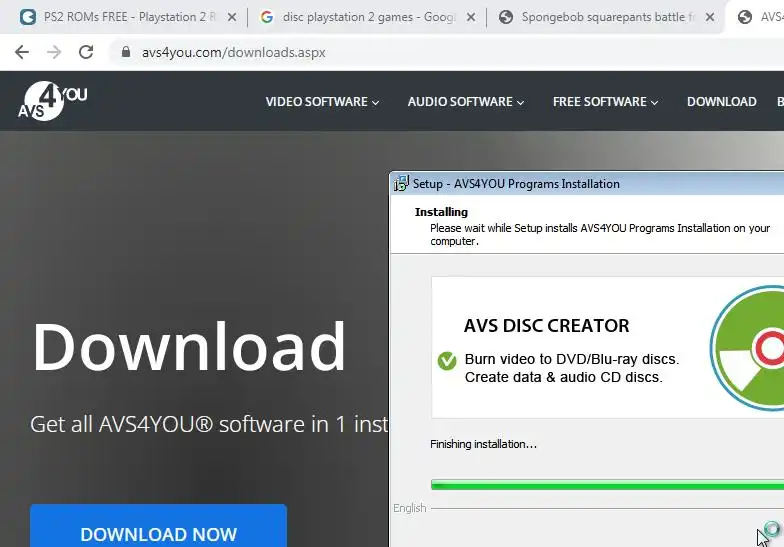Image resolution: width=784 pixels, height=547 pixels.
Task: Focus the address bar showing avs4you.com/downloads.aspx
Action: (x=445, y=52)
